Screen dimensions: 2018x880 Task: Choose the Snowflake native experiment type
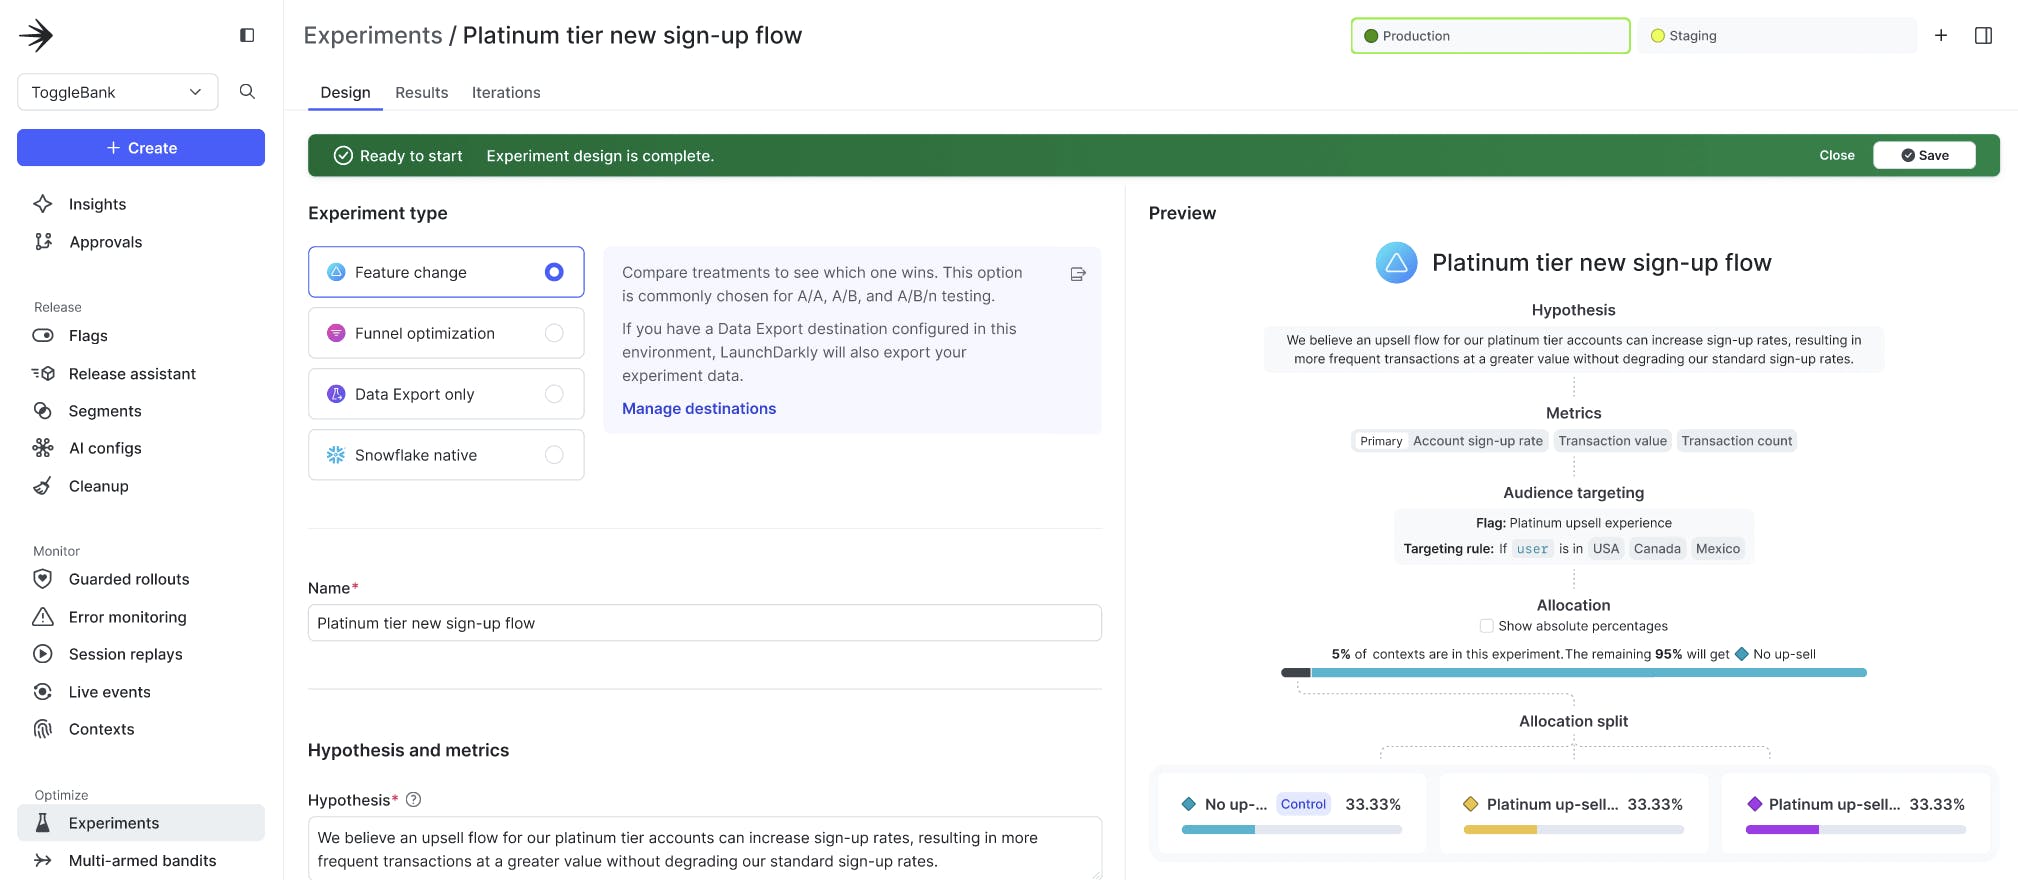(x=554, y=455)
